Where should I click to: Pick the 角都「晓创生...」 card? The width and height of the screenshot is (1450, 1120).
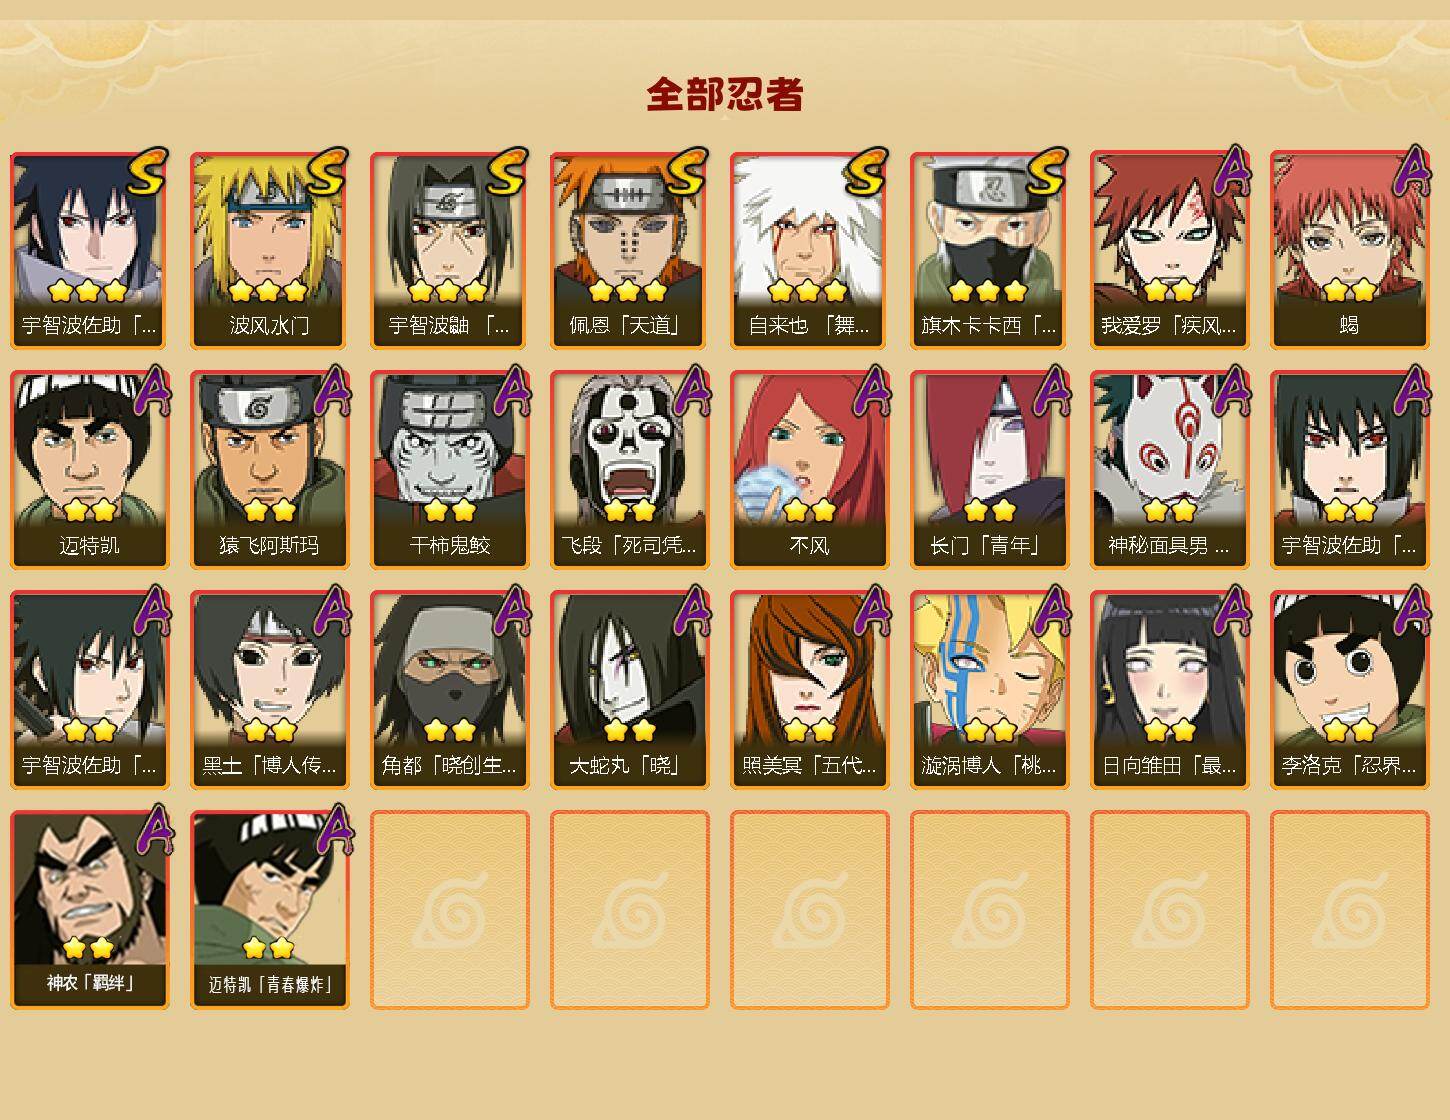[450, 690]
